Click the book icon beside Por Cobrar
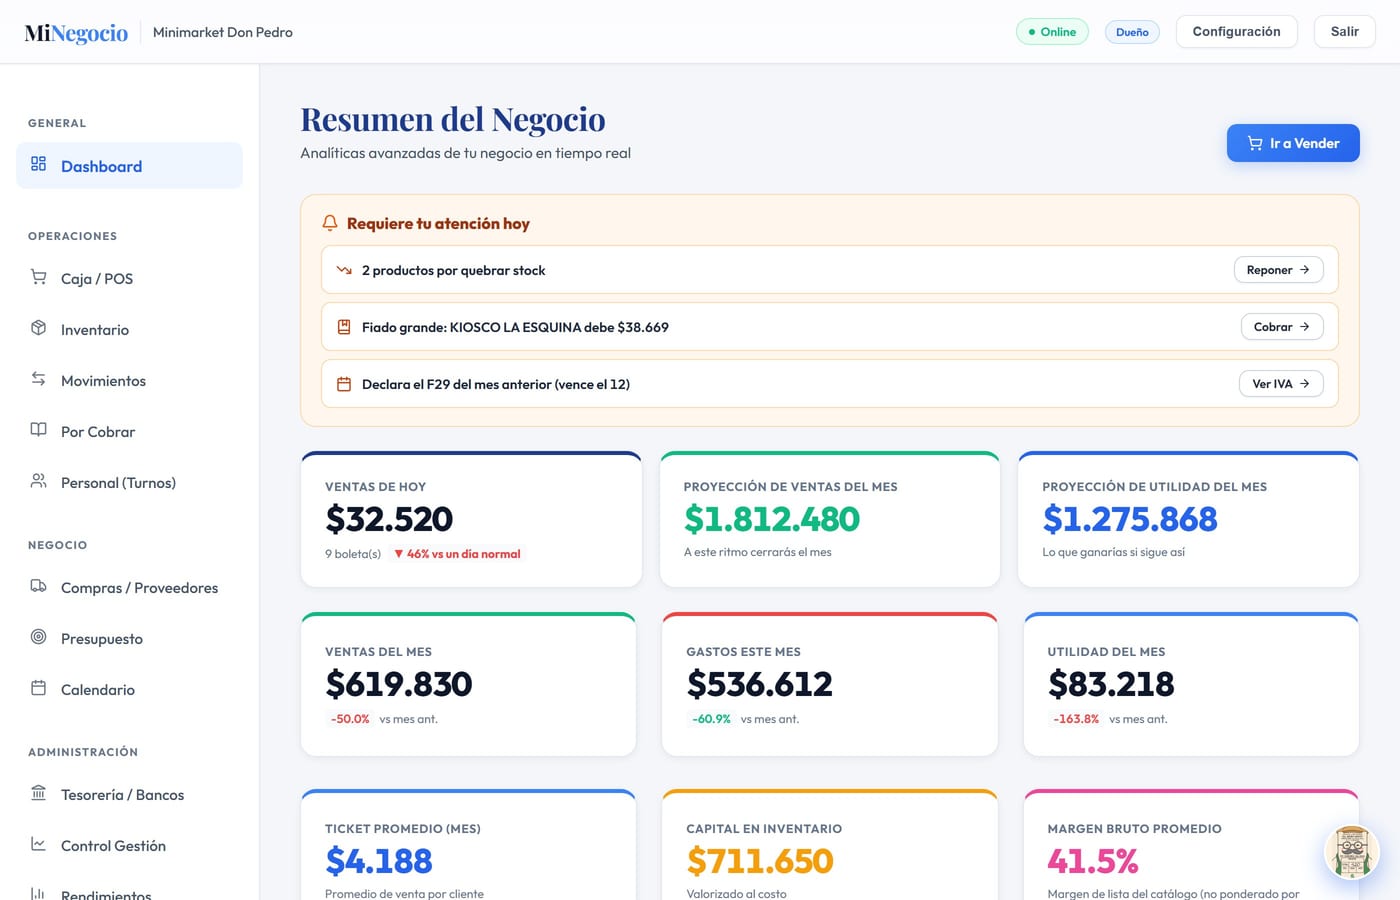Screen dimensions: 1400x900 pyautogui.click(x=38, y=430)
